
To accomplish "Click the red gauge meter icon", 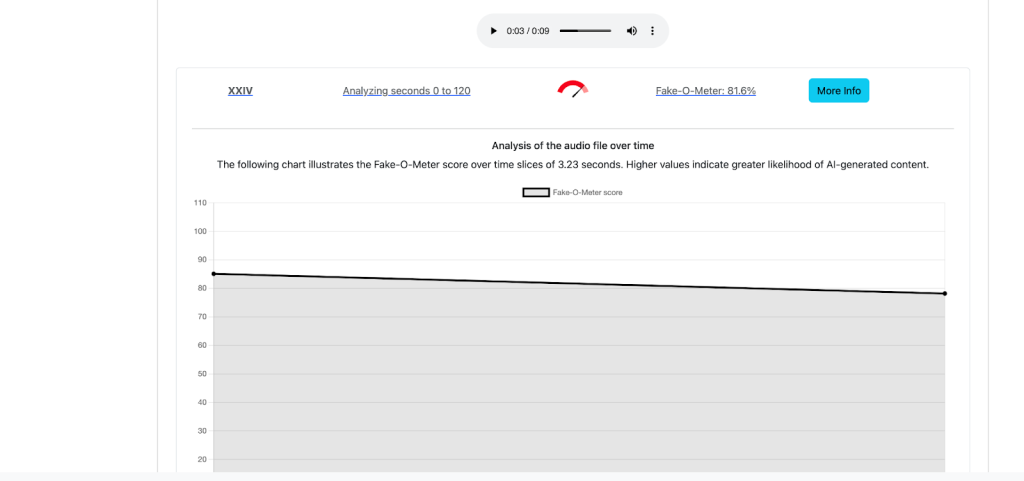I will pos(572,90).
